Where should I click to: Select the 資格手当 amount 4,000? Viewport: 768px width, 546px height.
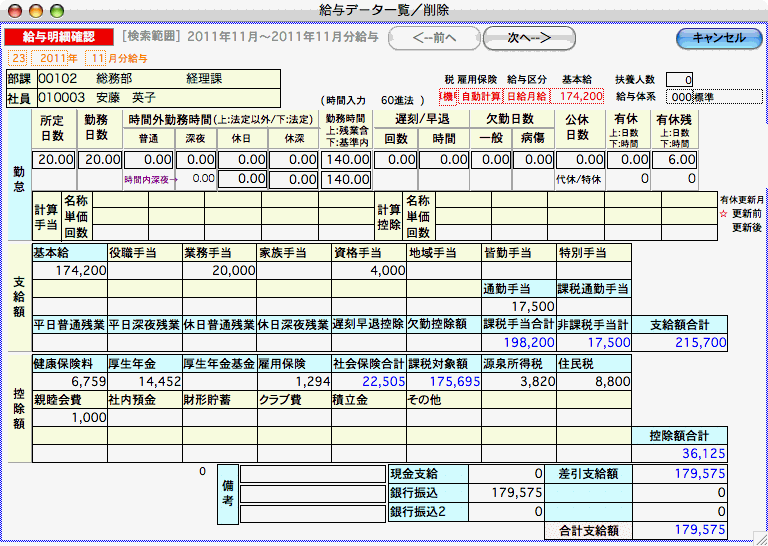pos(369,270)
